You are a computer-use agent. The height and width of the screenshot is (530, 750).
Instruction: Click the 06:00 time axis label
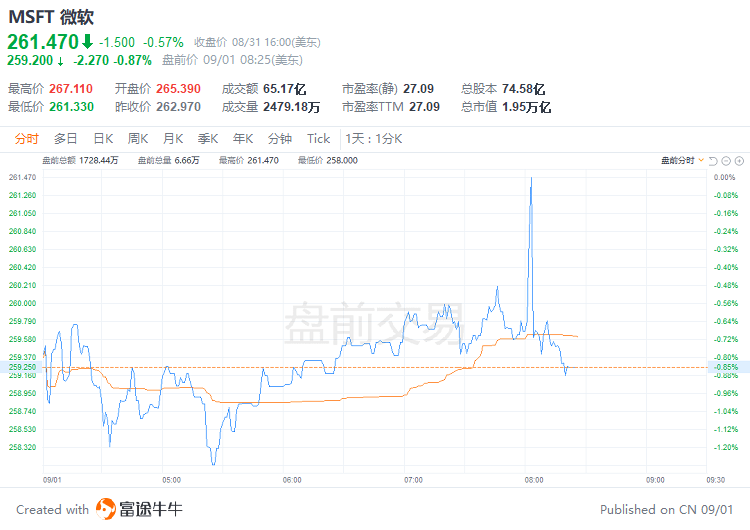point(292,480)
